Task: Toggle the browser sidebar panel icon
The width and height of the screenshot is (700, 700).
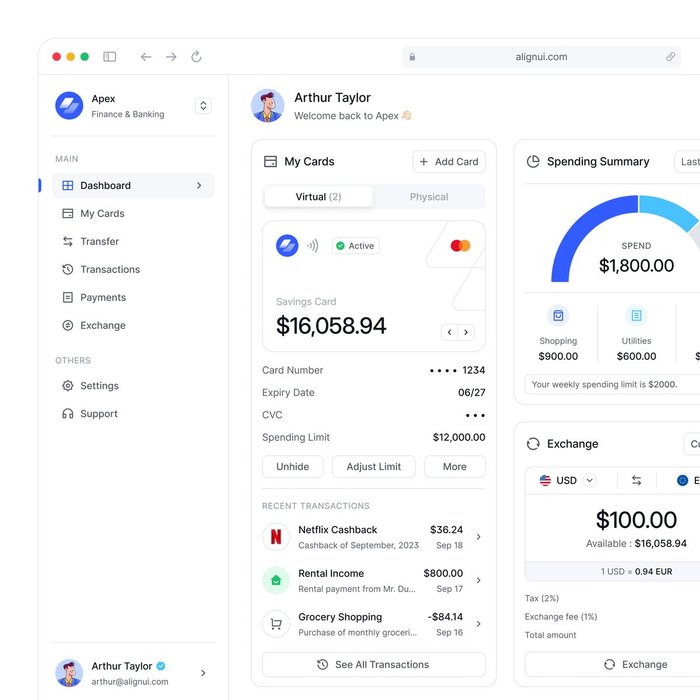Action: [110, 57]
